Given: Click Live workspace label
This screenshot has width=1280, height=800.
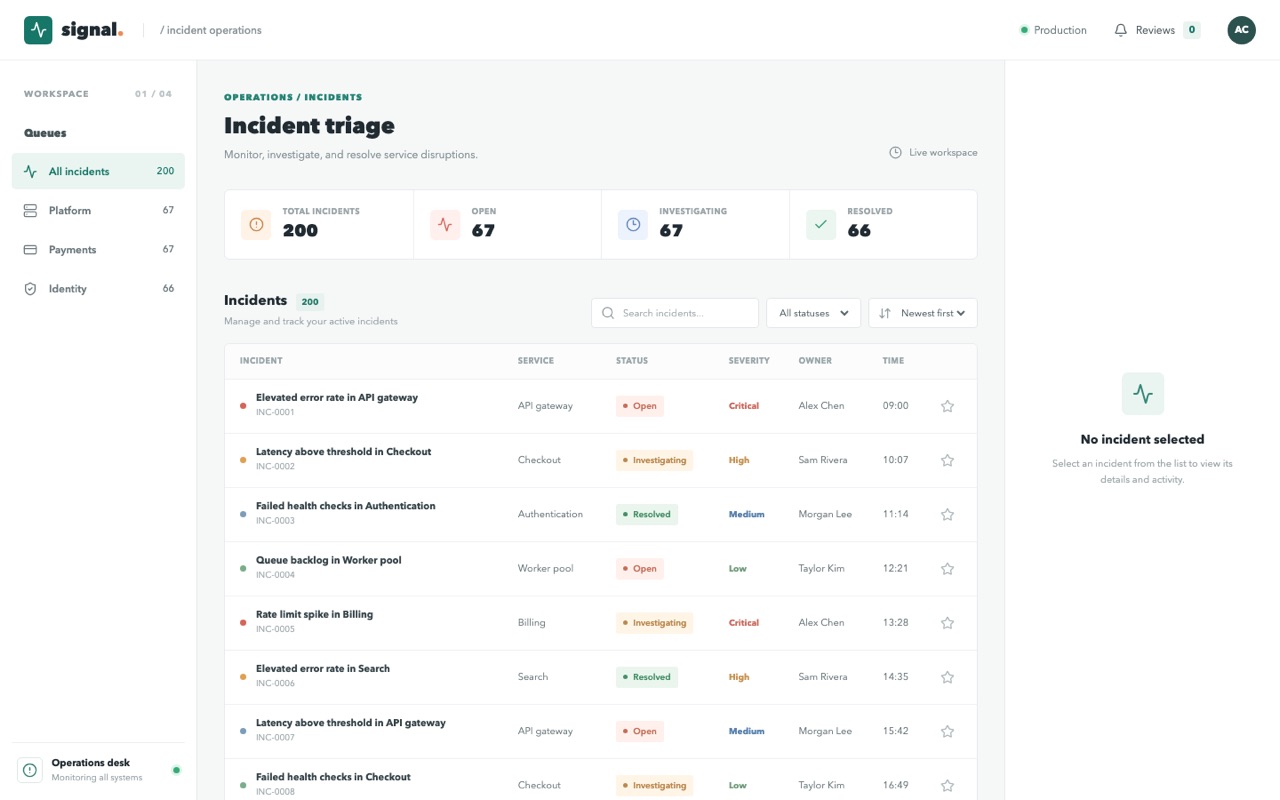Looking at the screenshot, I should tap(943, 153).
